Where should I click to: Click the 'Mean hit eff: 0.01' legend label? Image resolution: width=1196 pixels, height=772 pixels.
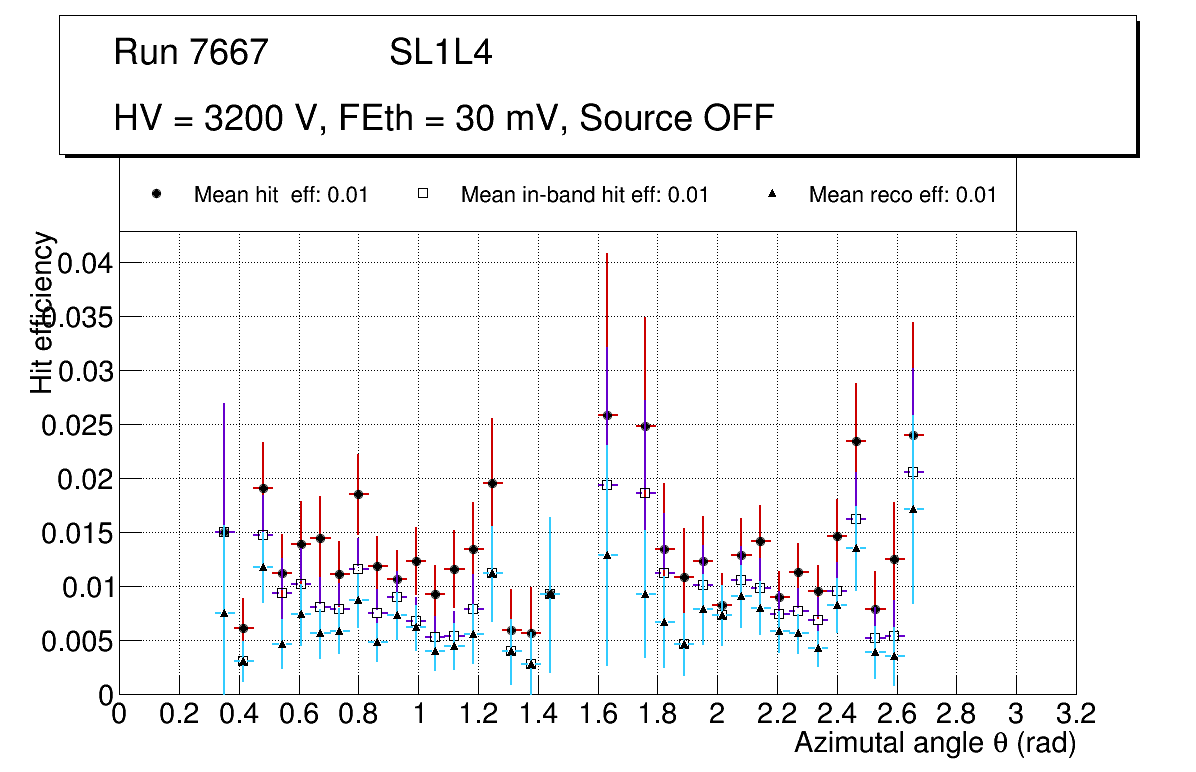pyautogui.click(x=281, y=195)
